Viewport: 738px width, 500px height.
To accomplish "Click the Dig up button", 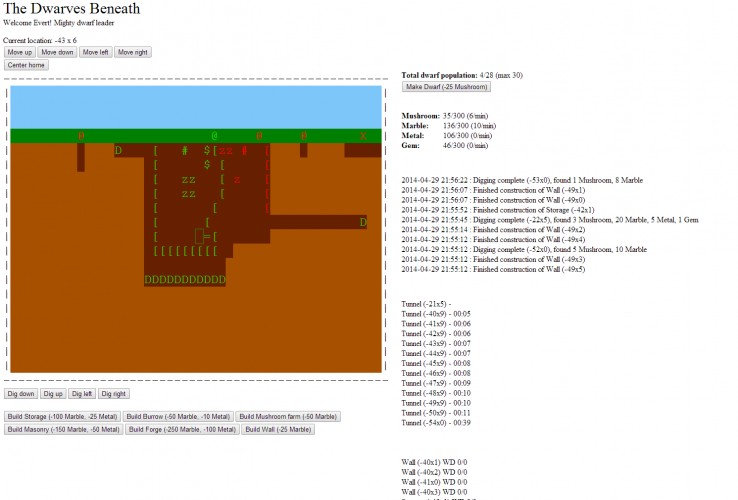I will pos(53,394).
